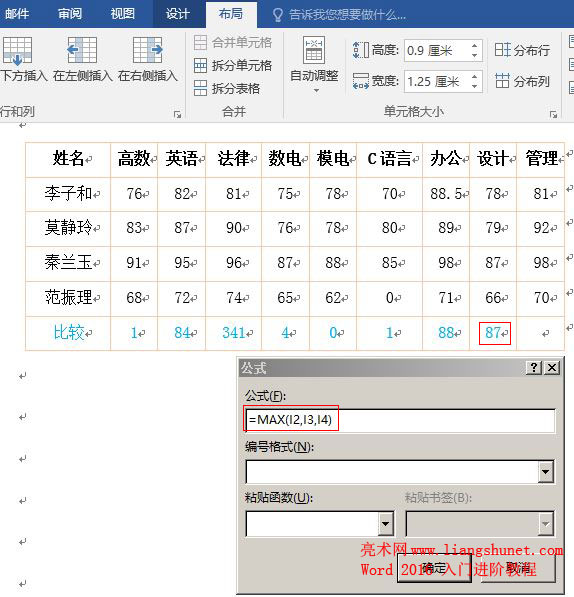Image resolution: width=574 pixels, height=597 pixels.
Task: Click the Insert Left (在左侧插入) icon
Action: pyautogui.click(x=82, y=50)
